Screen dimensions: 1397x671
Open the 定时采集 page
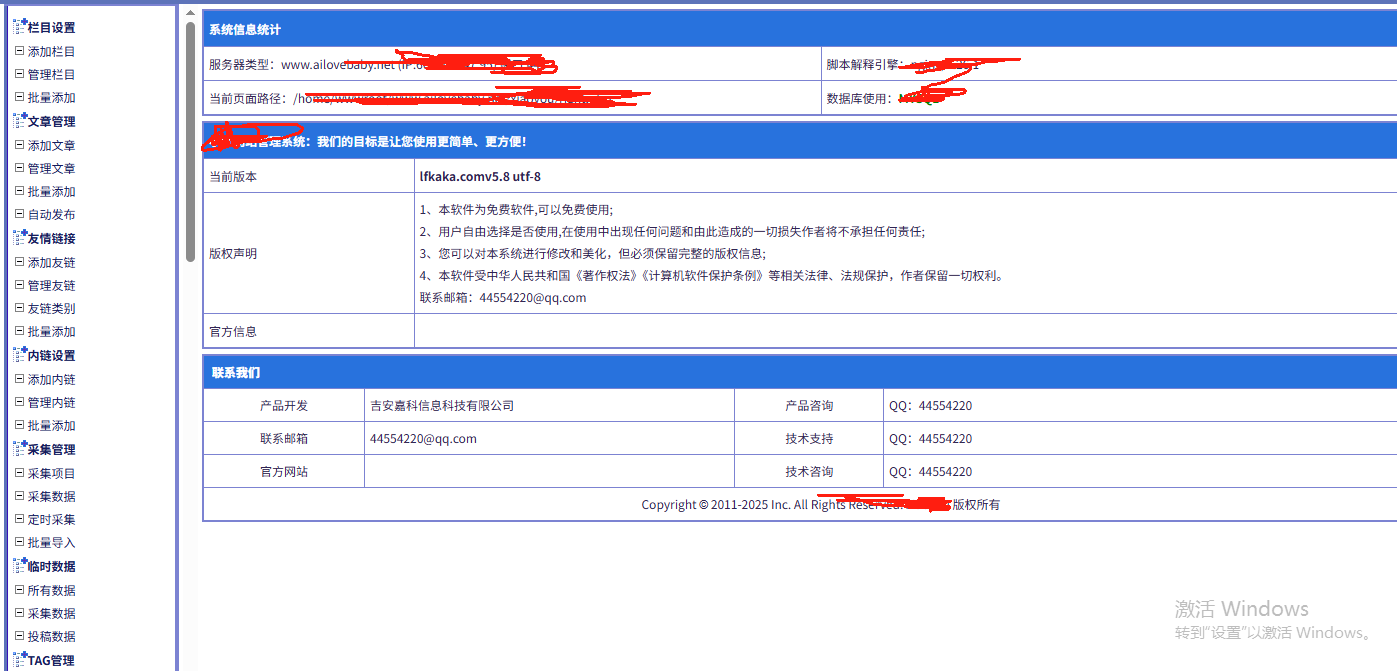pyautogui.click(x=51, y=519)
